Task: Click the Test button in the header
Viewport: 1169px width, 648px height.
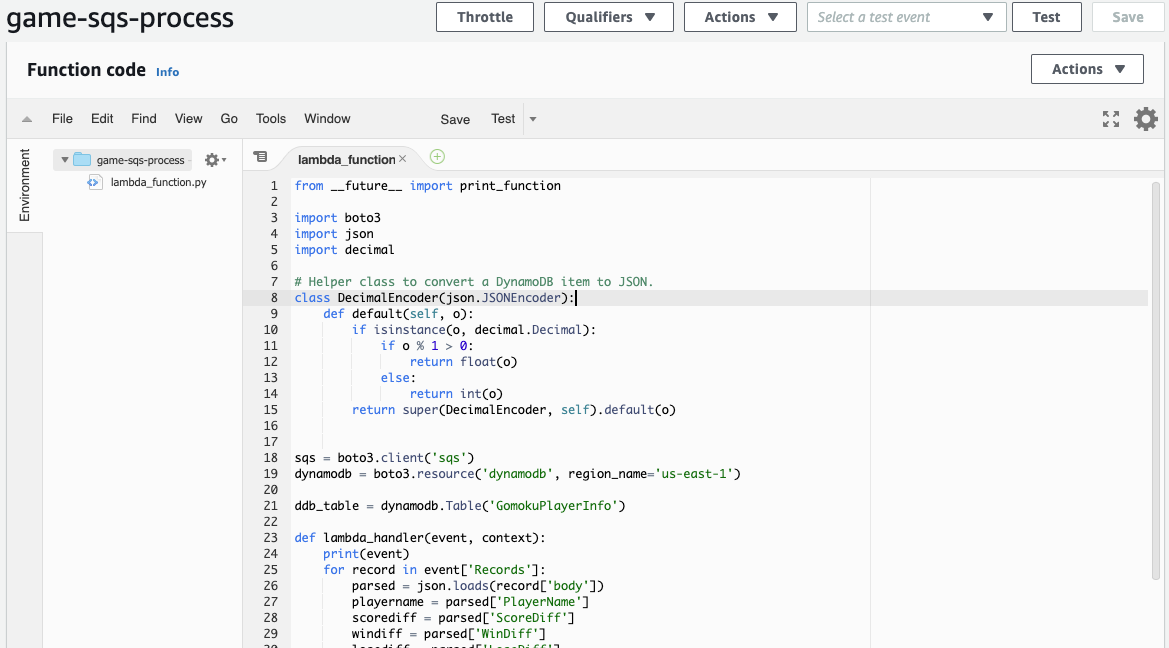Action: [x=1046, y=17]
